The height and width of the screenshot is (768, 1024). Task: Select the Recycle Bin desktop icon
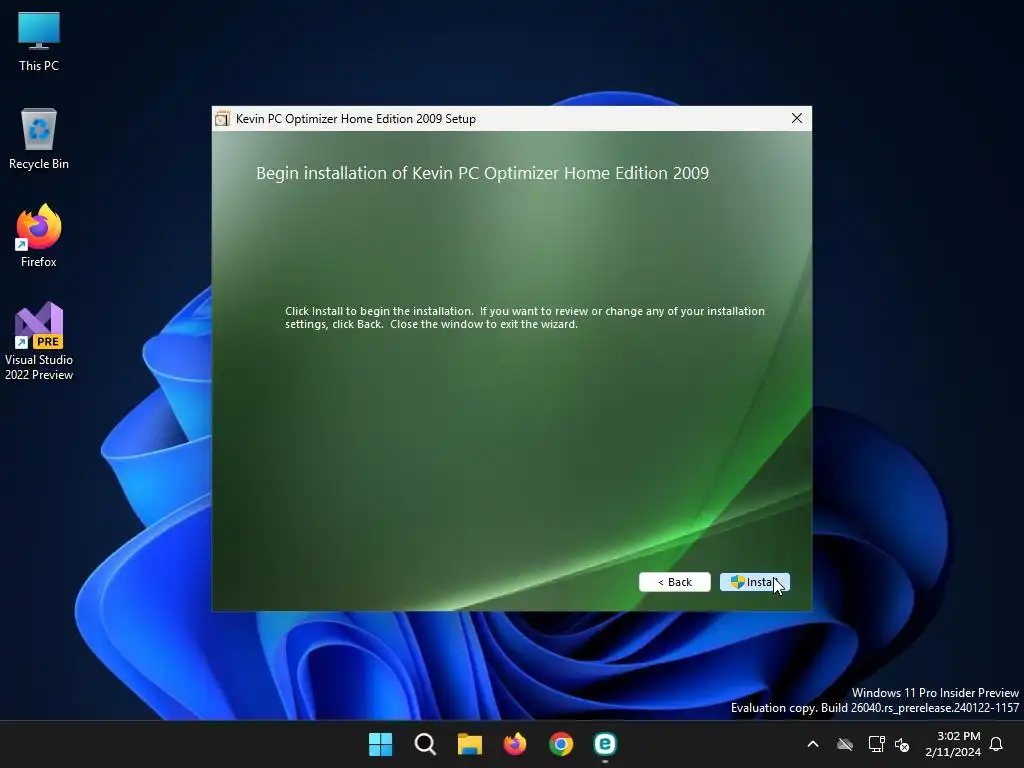[39, 139]
